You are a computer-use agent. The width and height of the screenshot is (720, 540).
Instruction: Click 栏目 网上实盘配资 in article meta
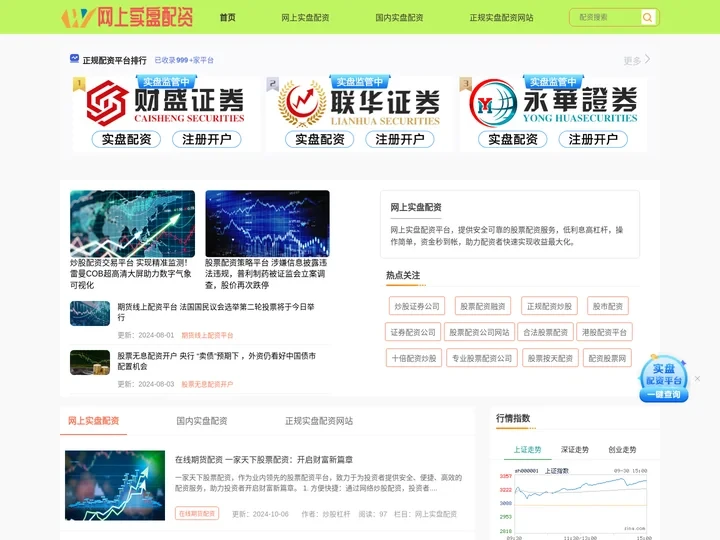pyautogui.click(x=425, y=514)
